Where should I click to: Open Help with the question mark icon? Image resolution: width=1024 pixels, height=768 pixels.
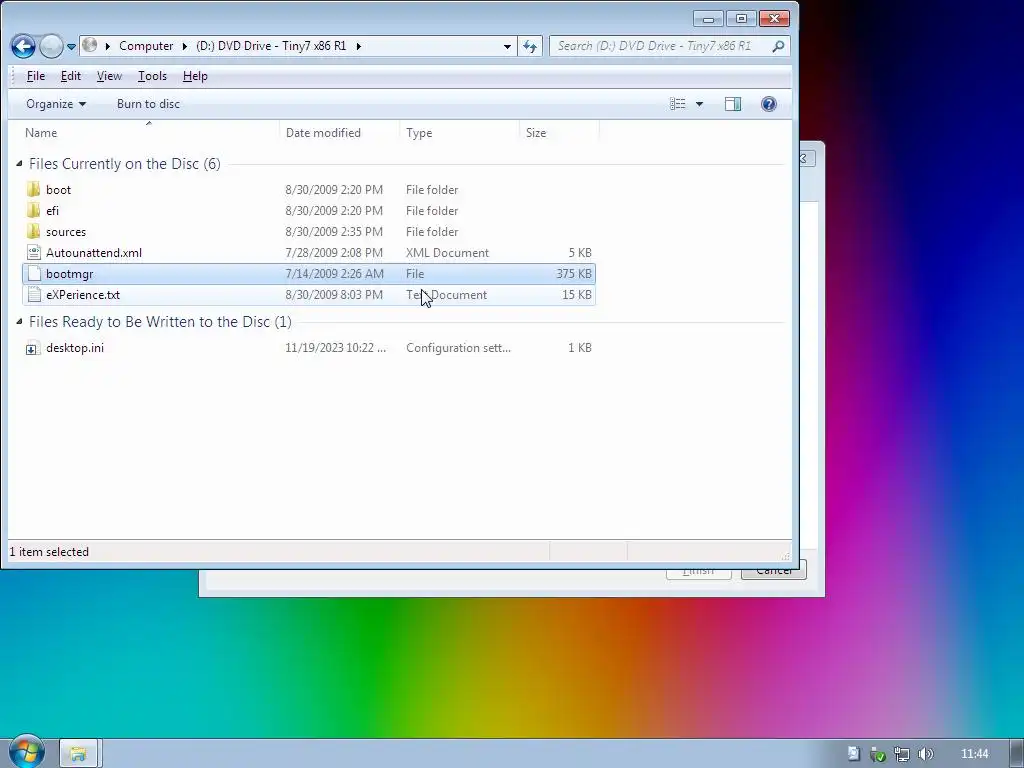click(x=769, y=104)
